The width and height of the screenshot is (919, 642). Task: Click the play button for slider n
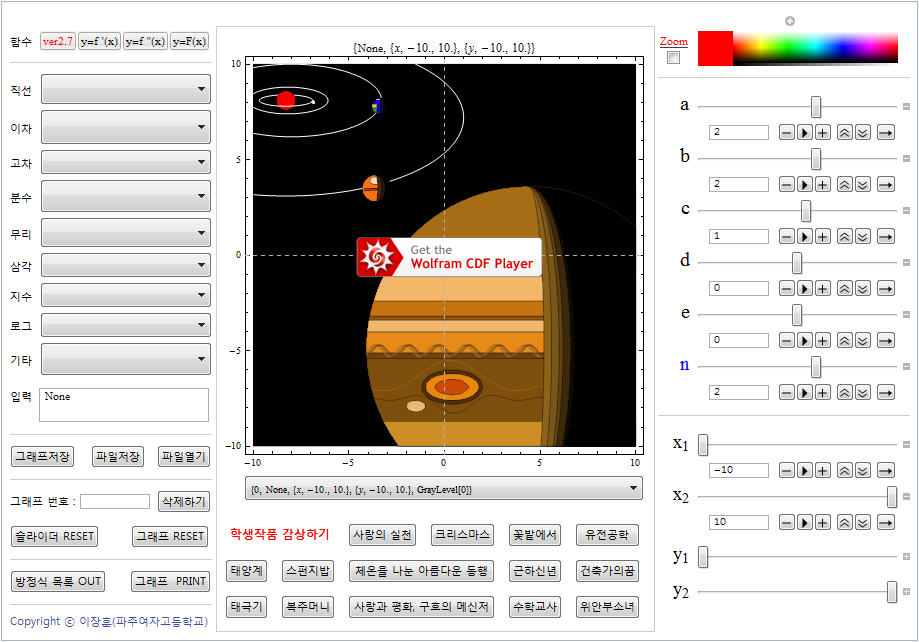click(x=805, y=392)
